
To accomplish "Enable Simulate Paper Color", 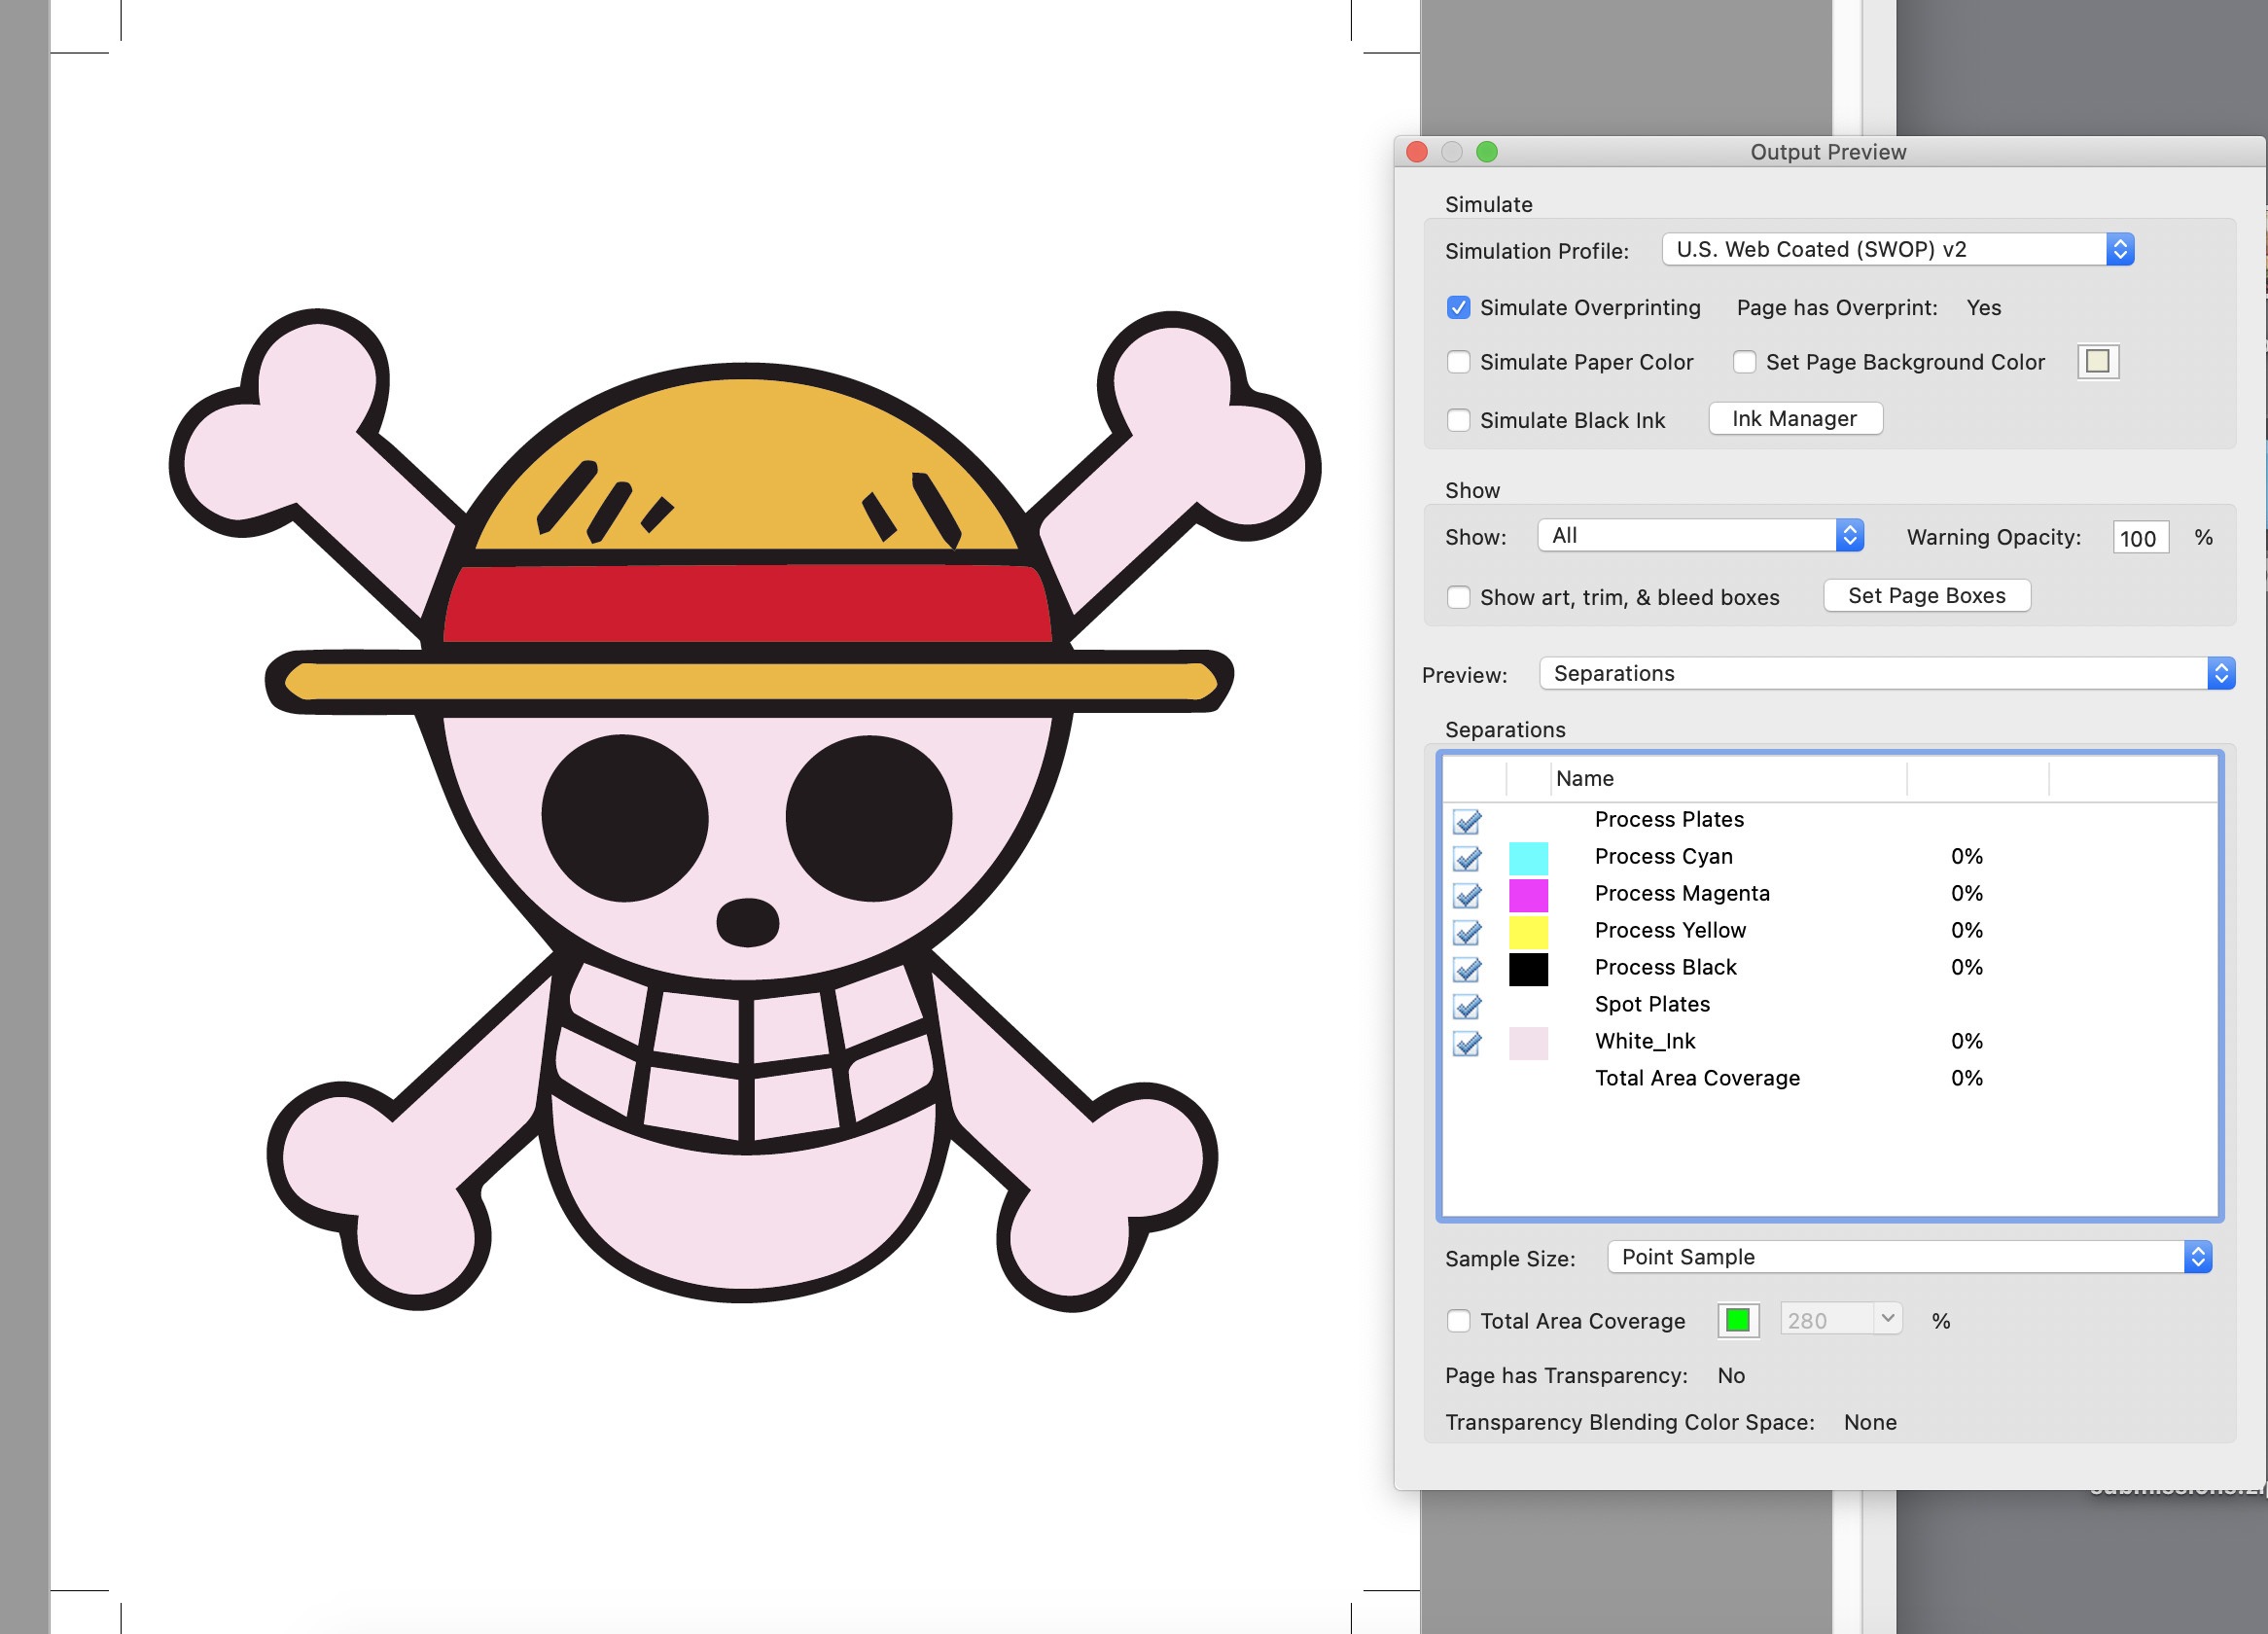I will pos(1458,362).
